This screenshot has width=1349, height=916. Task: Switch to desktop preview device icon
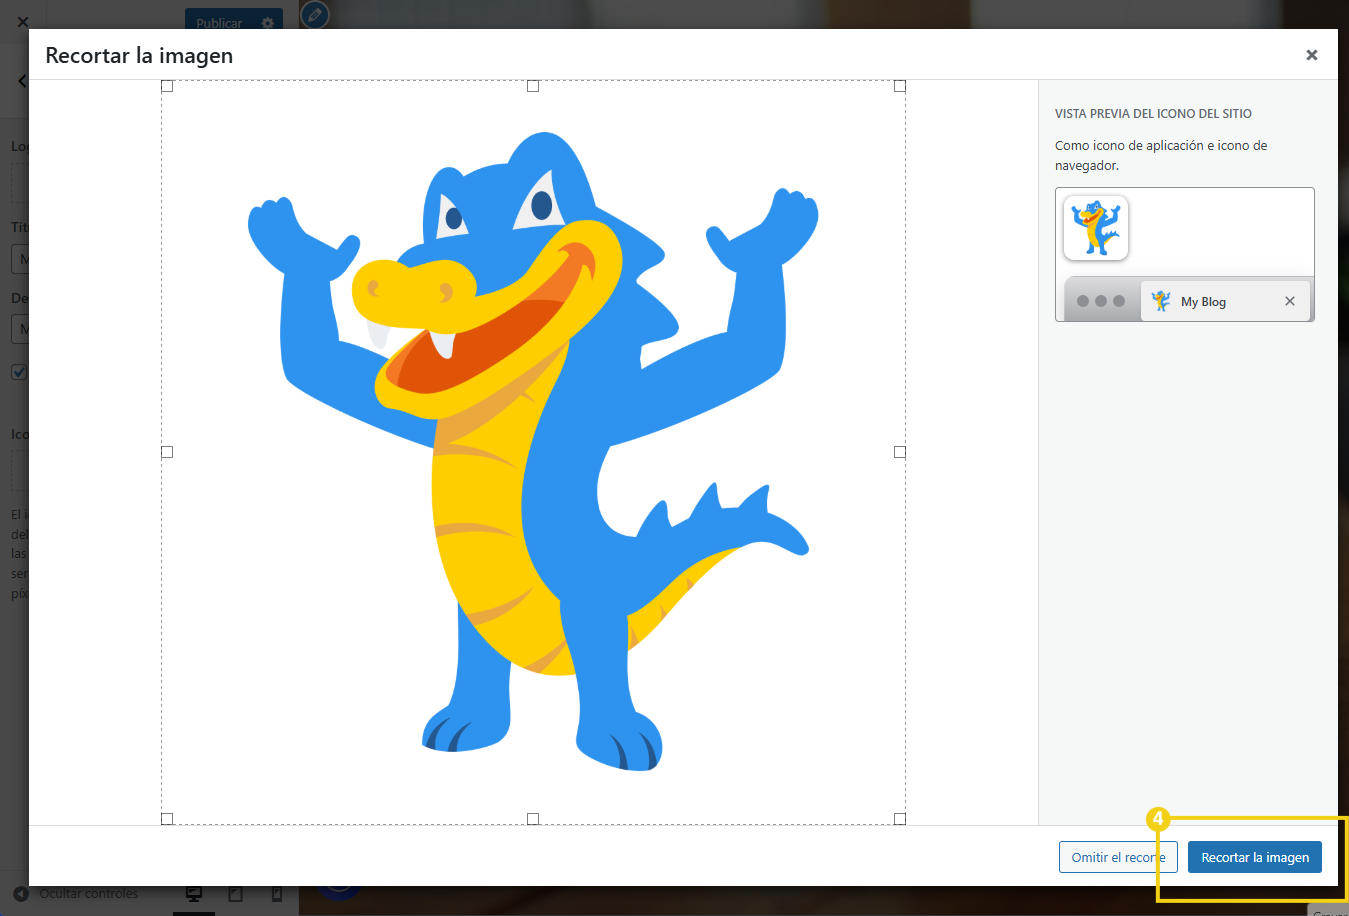point(194,894)
